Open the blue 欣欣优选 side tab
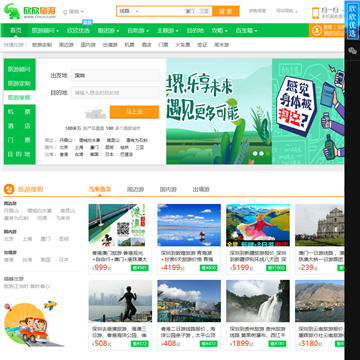 (352, 20)
